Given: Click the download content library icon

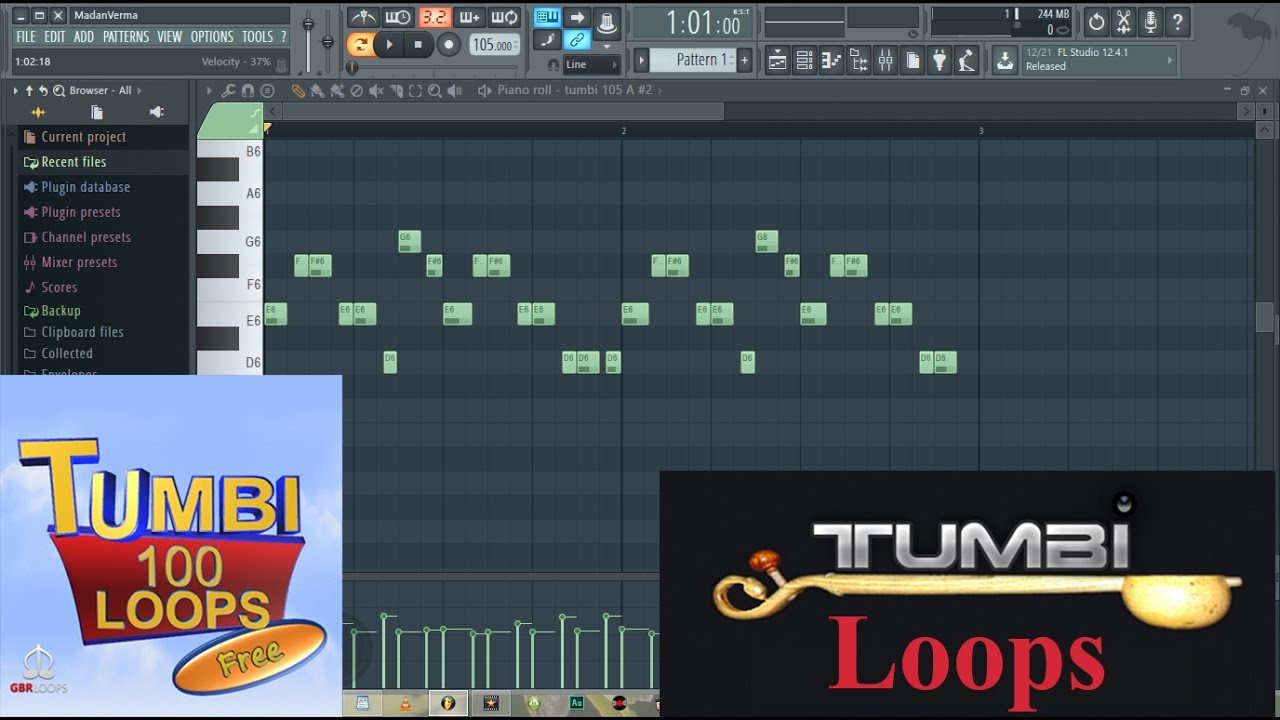Looking at the screenshot, I should point(1005,60).
